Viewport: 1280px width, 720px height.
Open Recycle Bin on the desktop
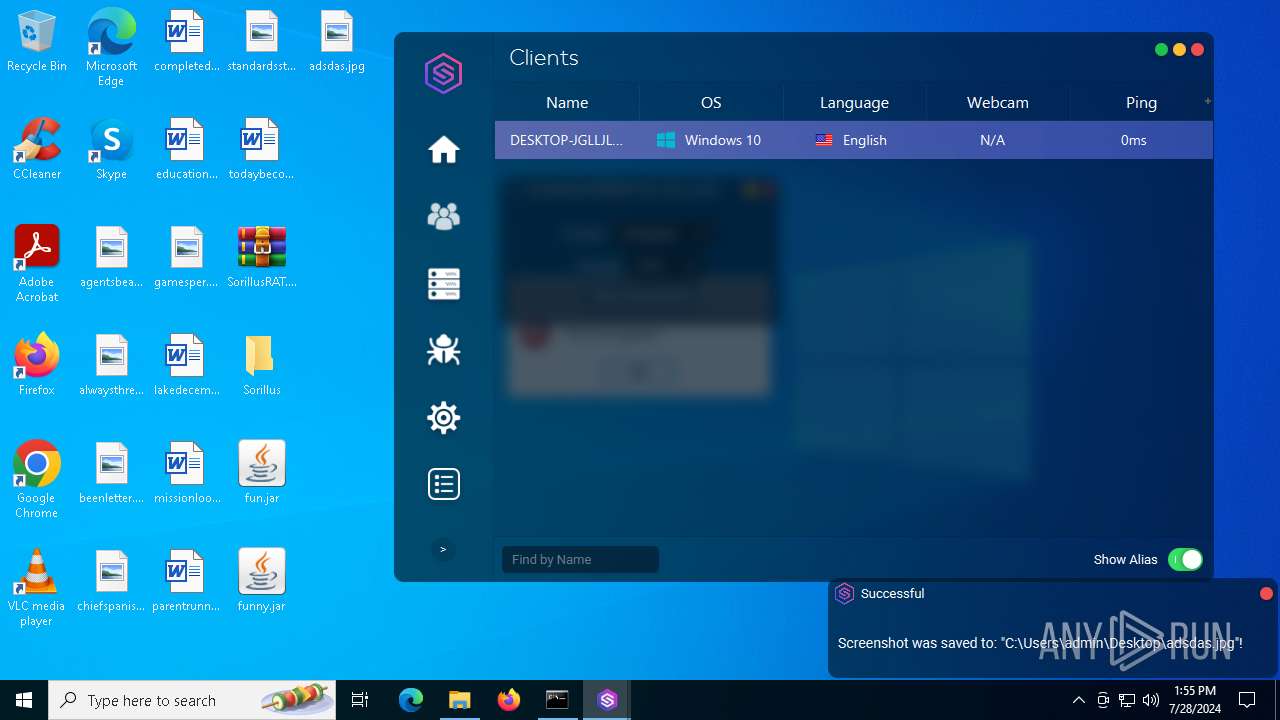click(37, 42)
